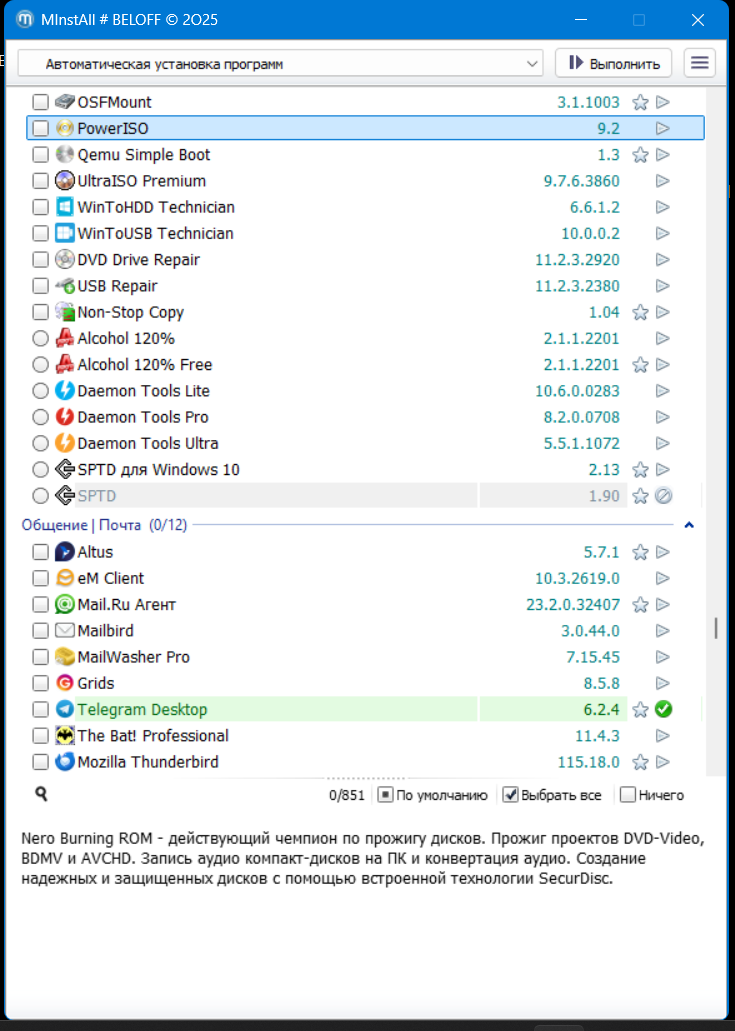Click the green checkmark next to Telegram Desktop
Screen dimensions: 735x1031
tap(662, 710)
